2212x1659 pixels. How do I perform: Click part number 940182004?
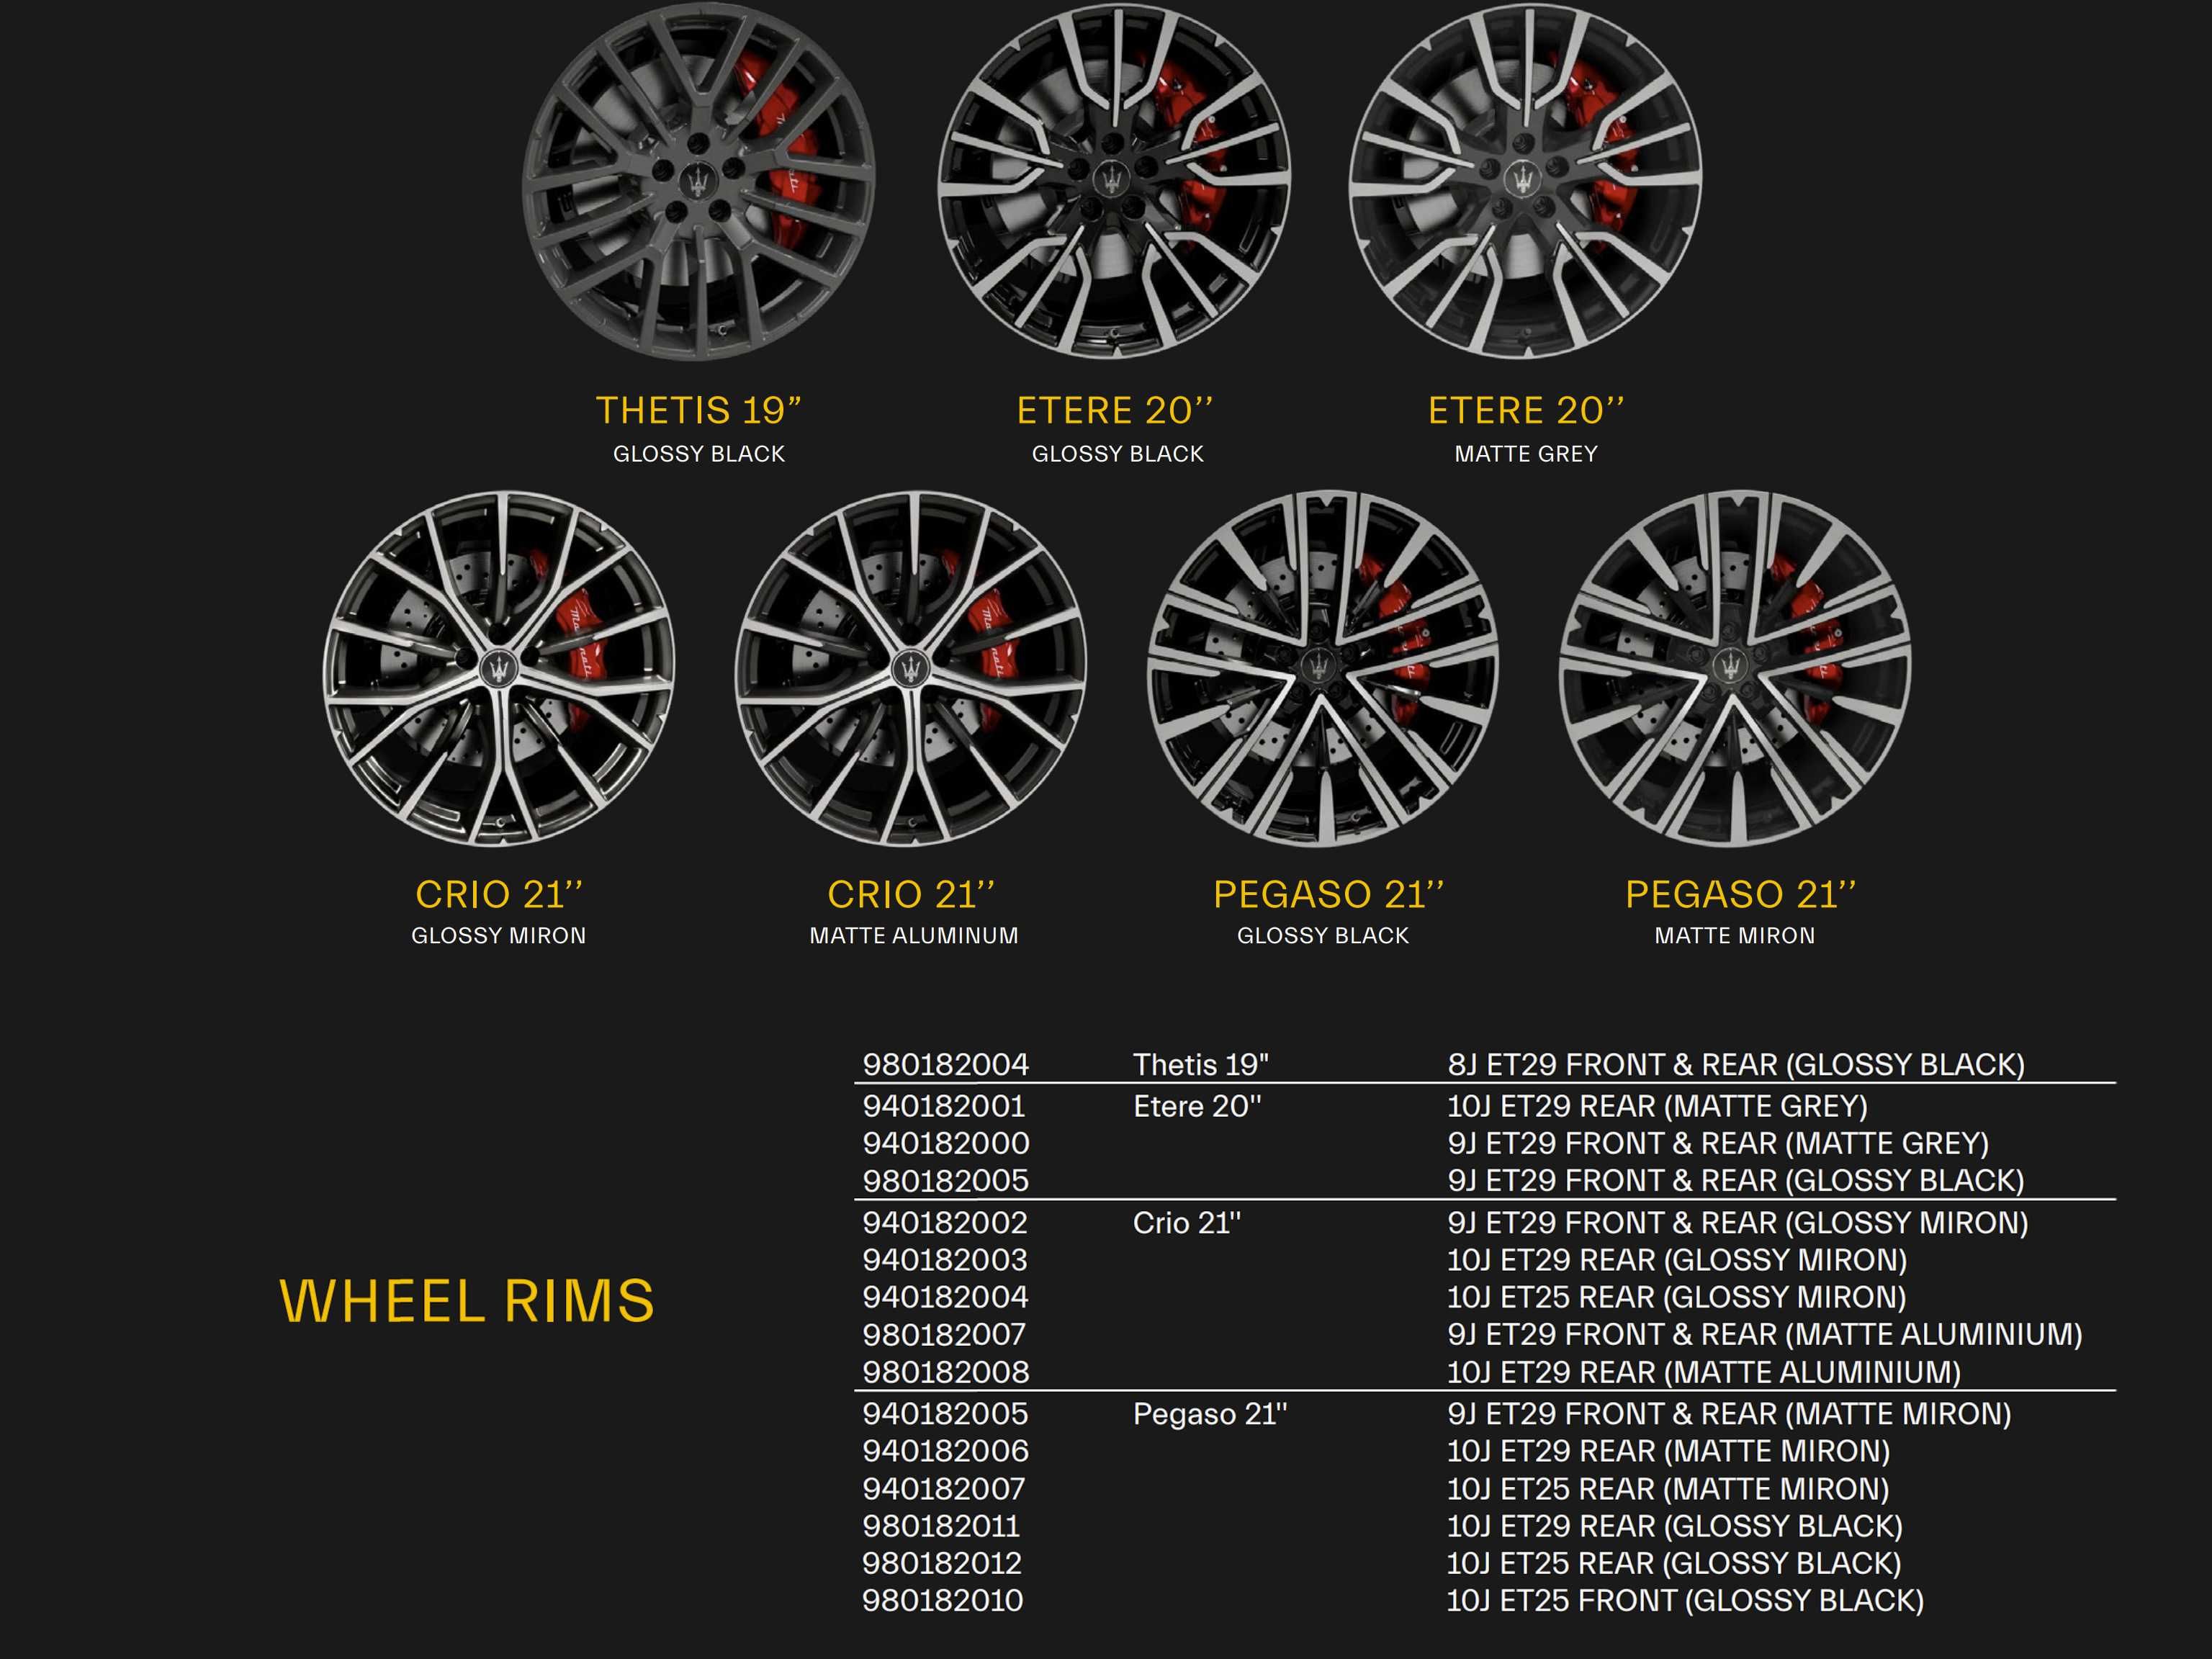945,1297
